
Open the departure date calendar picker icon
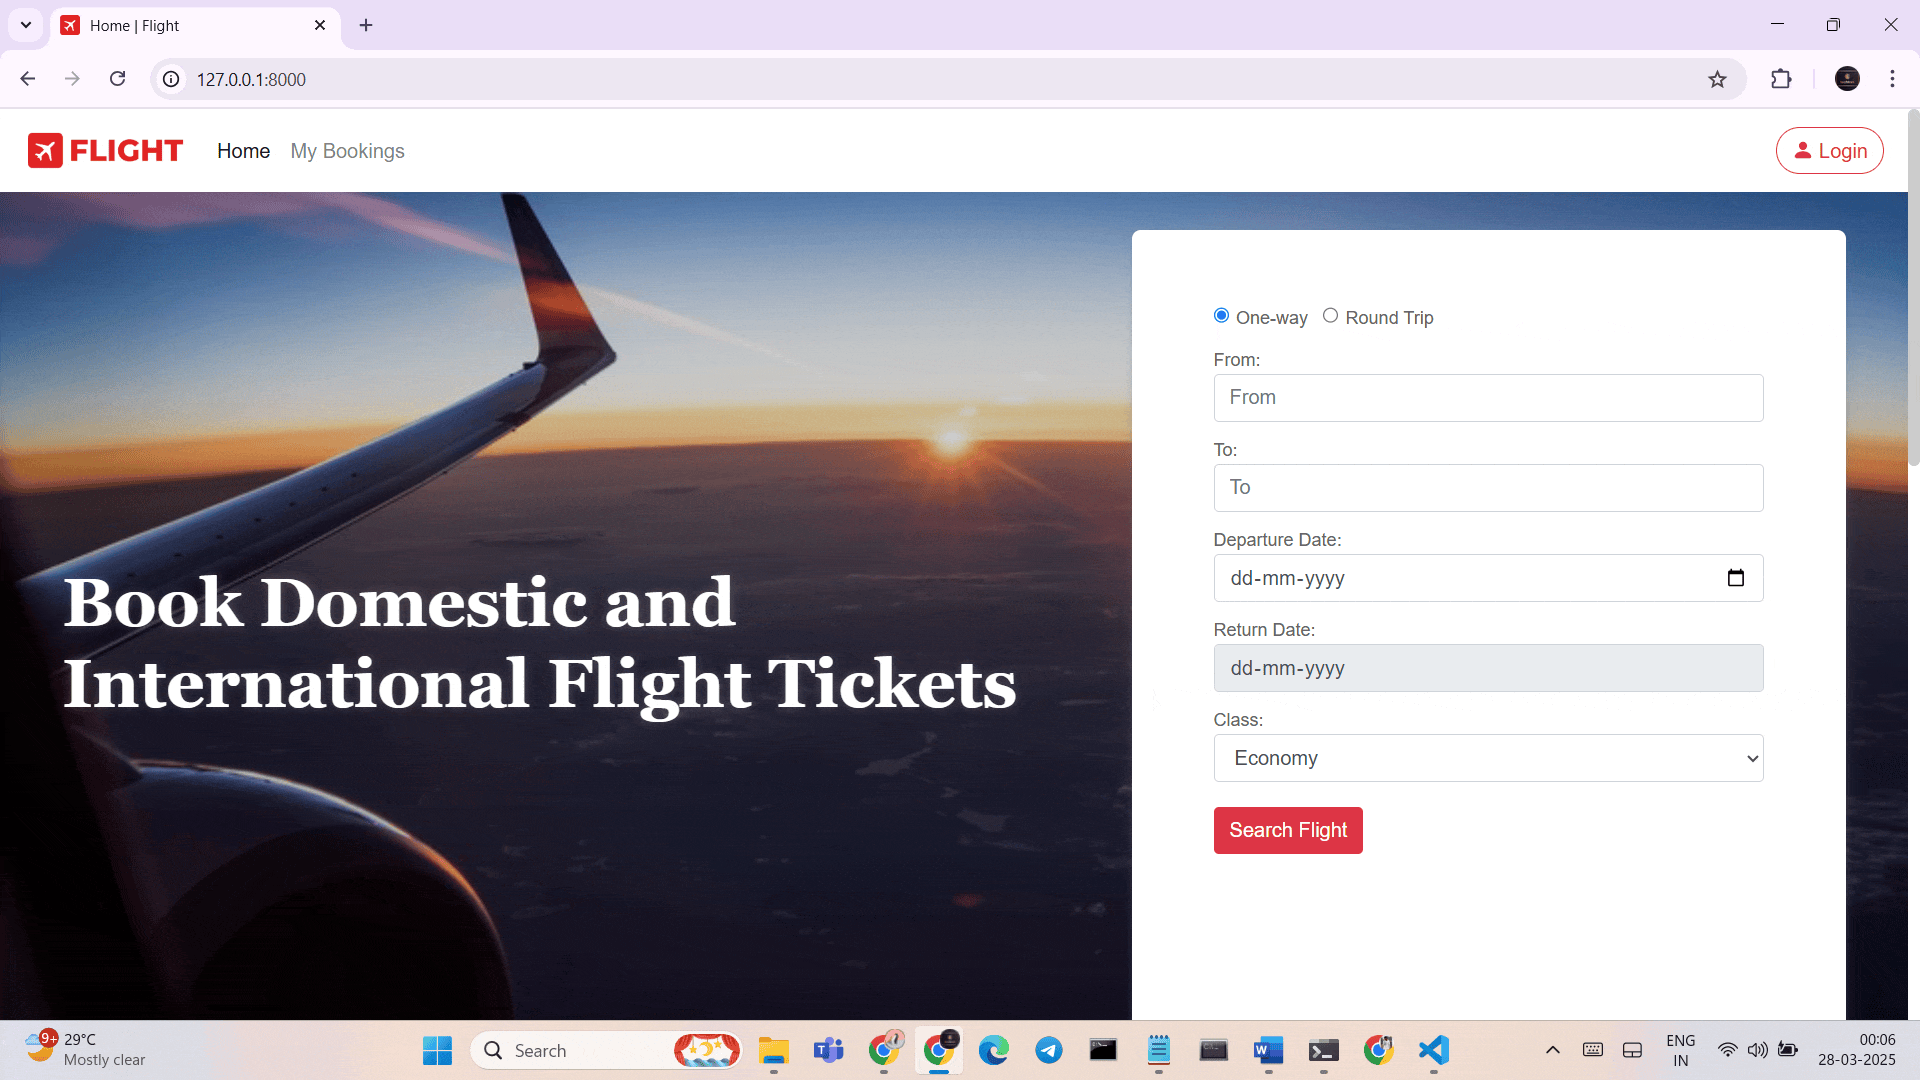(1736, 578)
